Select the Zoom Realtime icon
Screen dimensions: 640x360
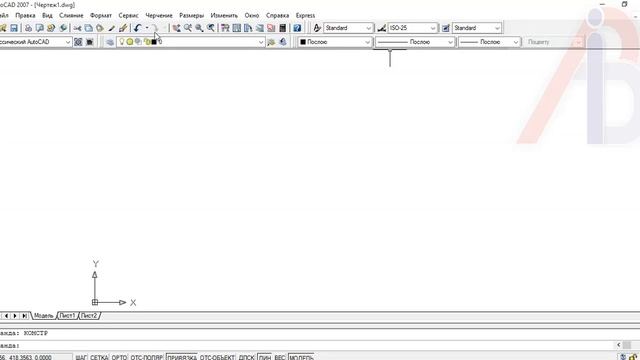(188, 28)
